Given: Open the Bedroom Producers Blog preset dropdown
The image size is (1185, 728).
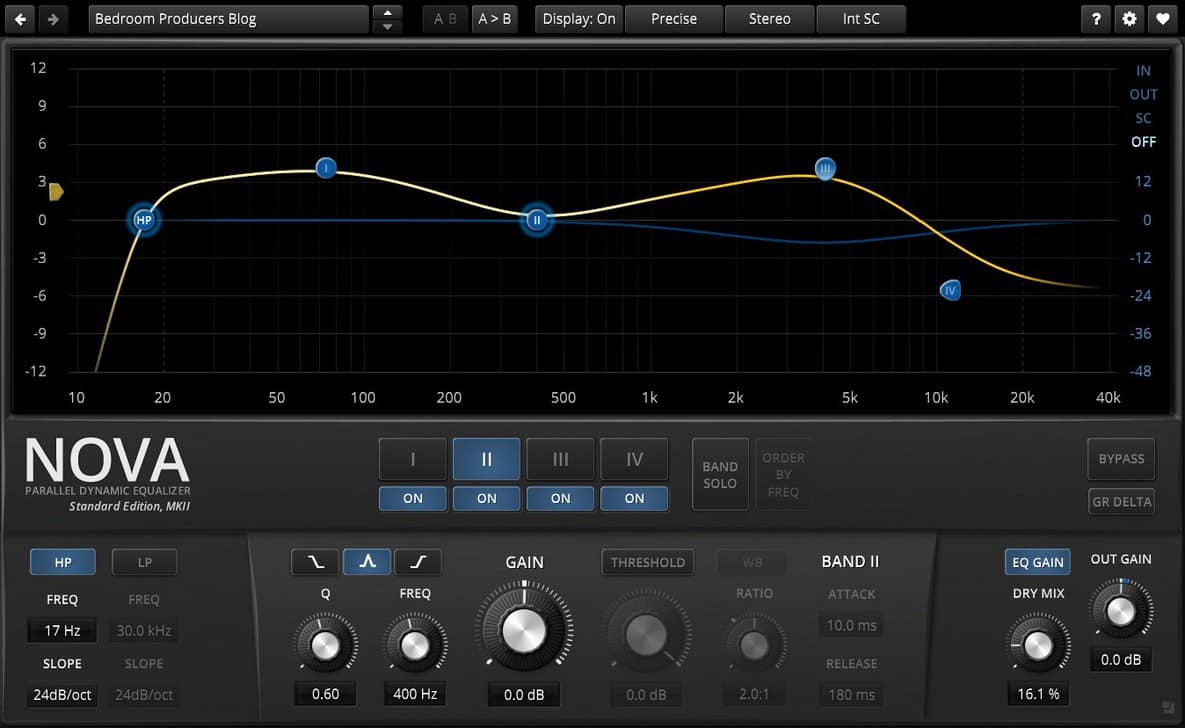Looking at the screenshot, I should pos(228,19).
